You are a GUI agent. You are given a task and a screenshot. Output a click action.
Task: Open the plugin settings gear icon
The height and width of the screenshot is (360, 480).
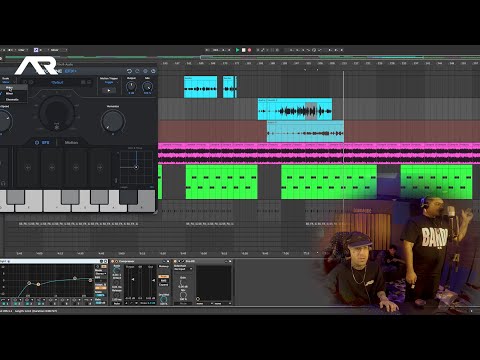tap(145, 71)
